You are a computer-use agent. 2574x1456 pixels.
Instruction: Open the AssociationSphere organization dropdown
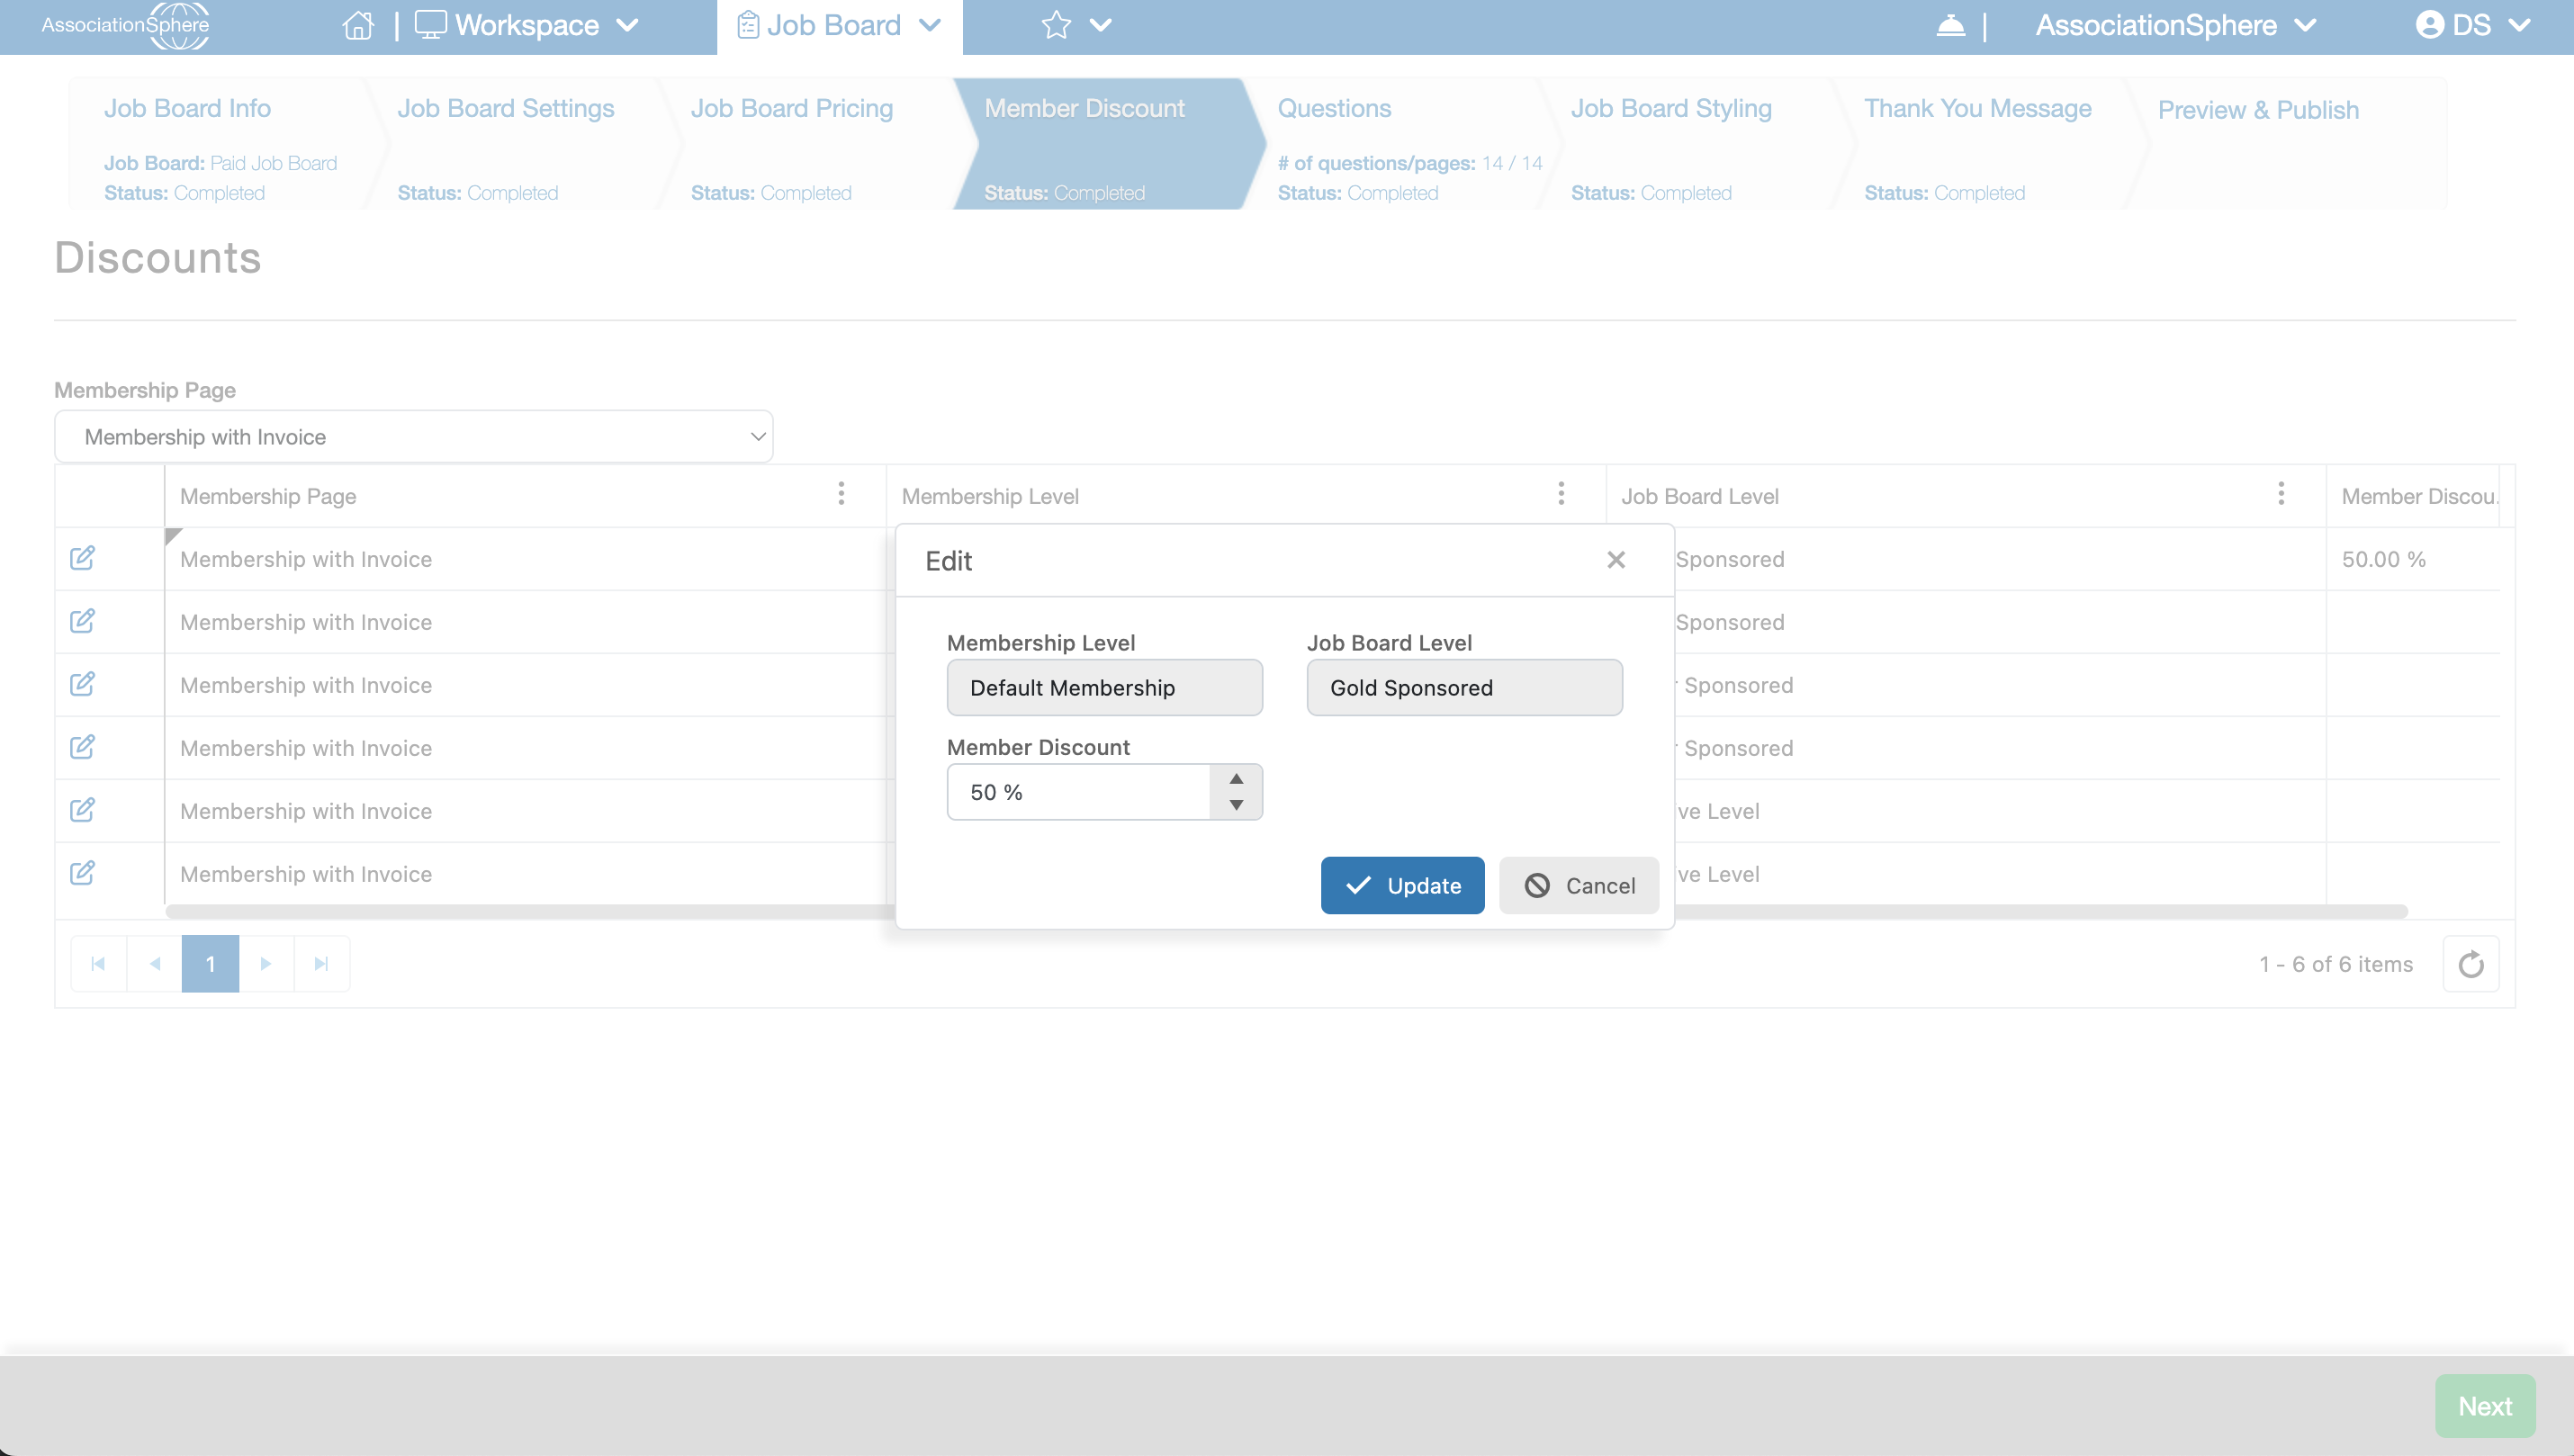coord(2176,25)
